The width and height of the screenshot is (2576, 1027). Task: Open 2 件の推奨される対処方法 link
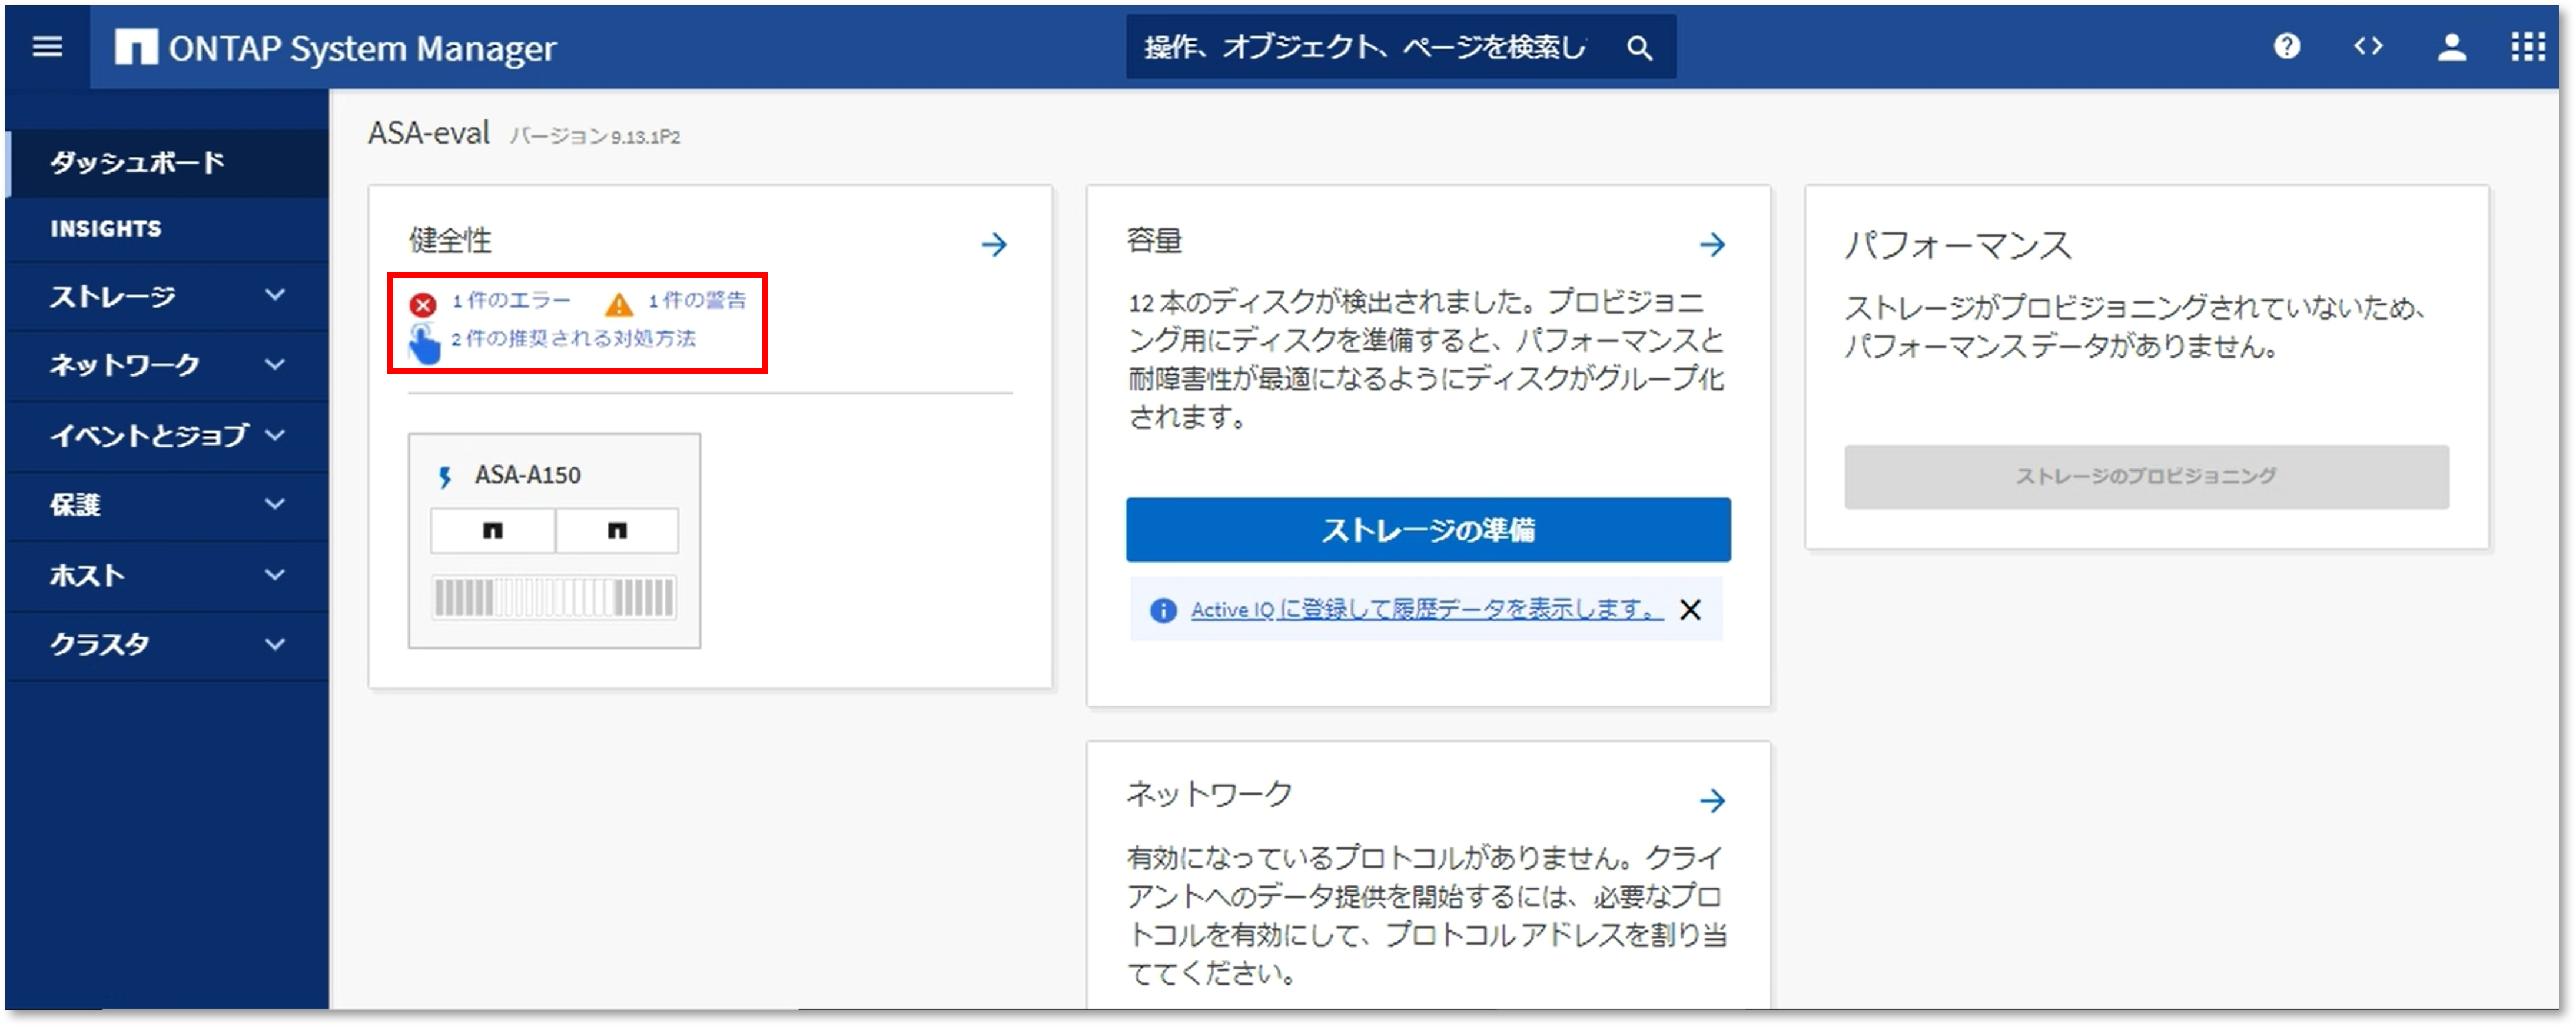[573, 339]
